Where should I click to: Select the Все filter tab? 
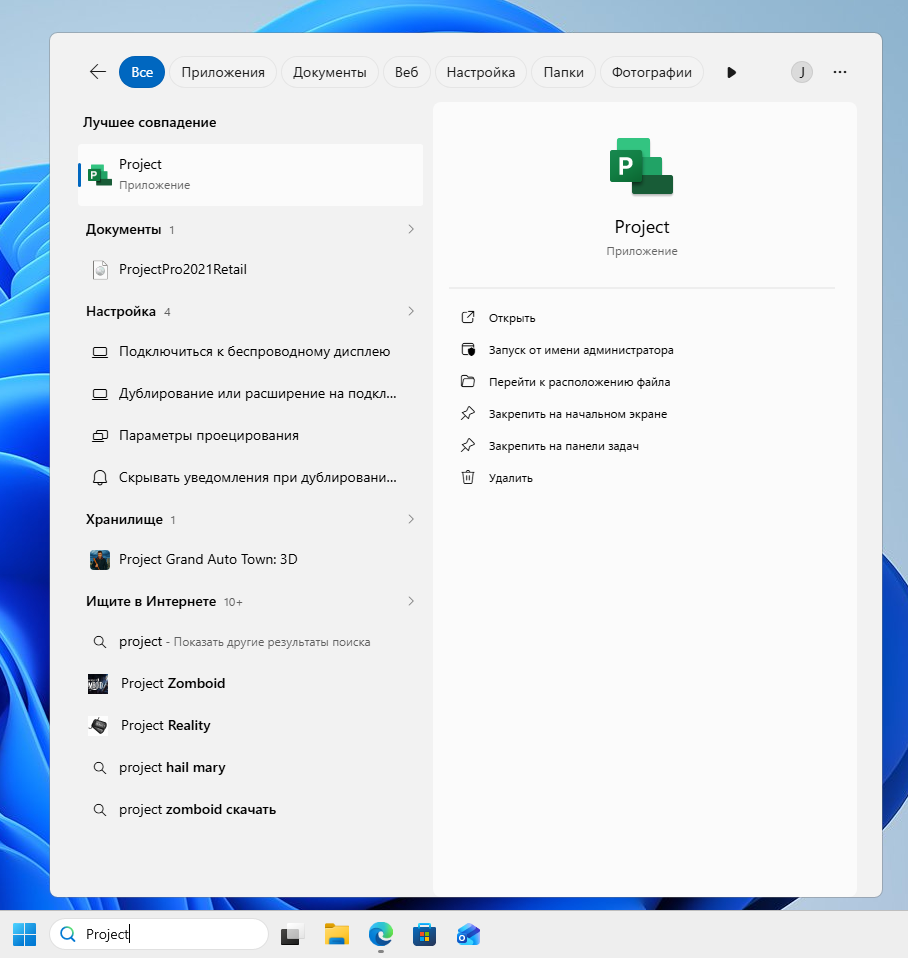[x=142, y=72]
